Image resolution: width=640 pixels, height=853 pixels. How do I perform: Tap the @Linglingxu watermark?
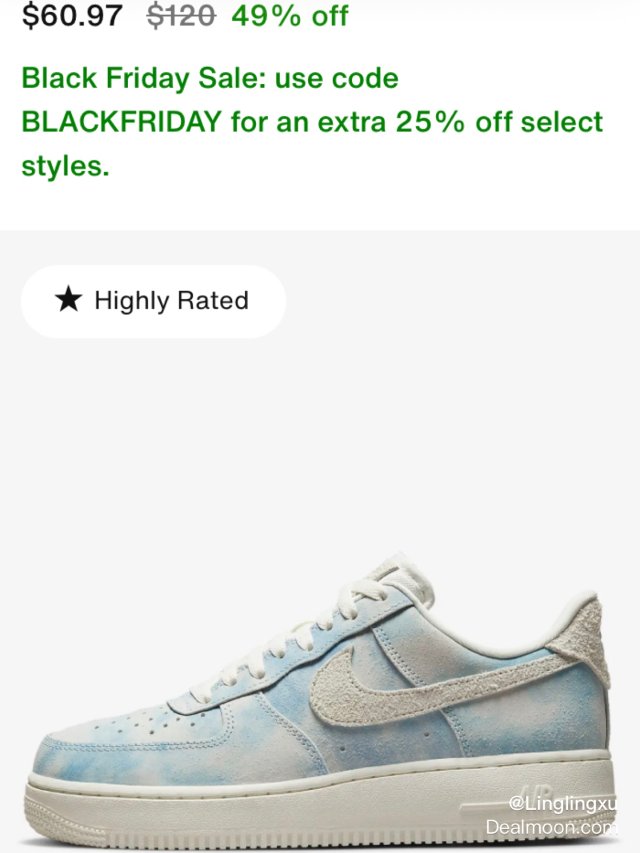[x=562, y=805]
